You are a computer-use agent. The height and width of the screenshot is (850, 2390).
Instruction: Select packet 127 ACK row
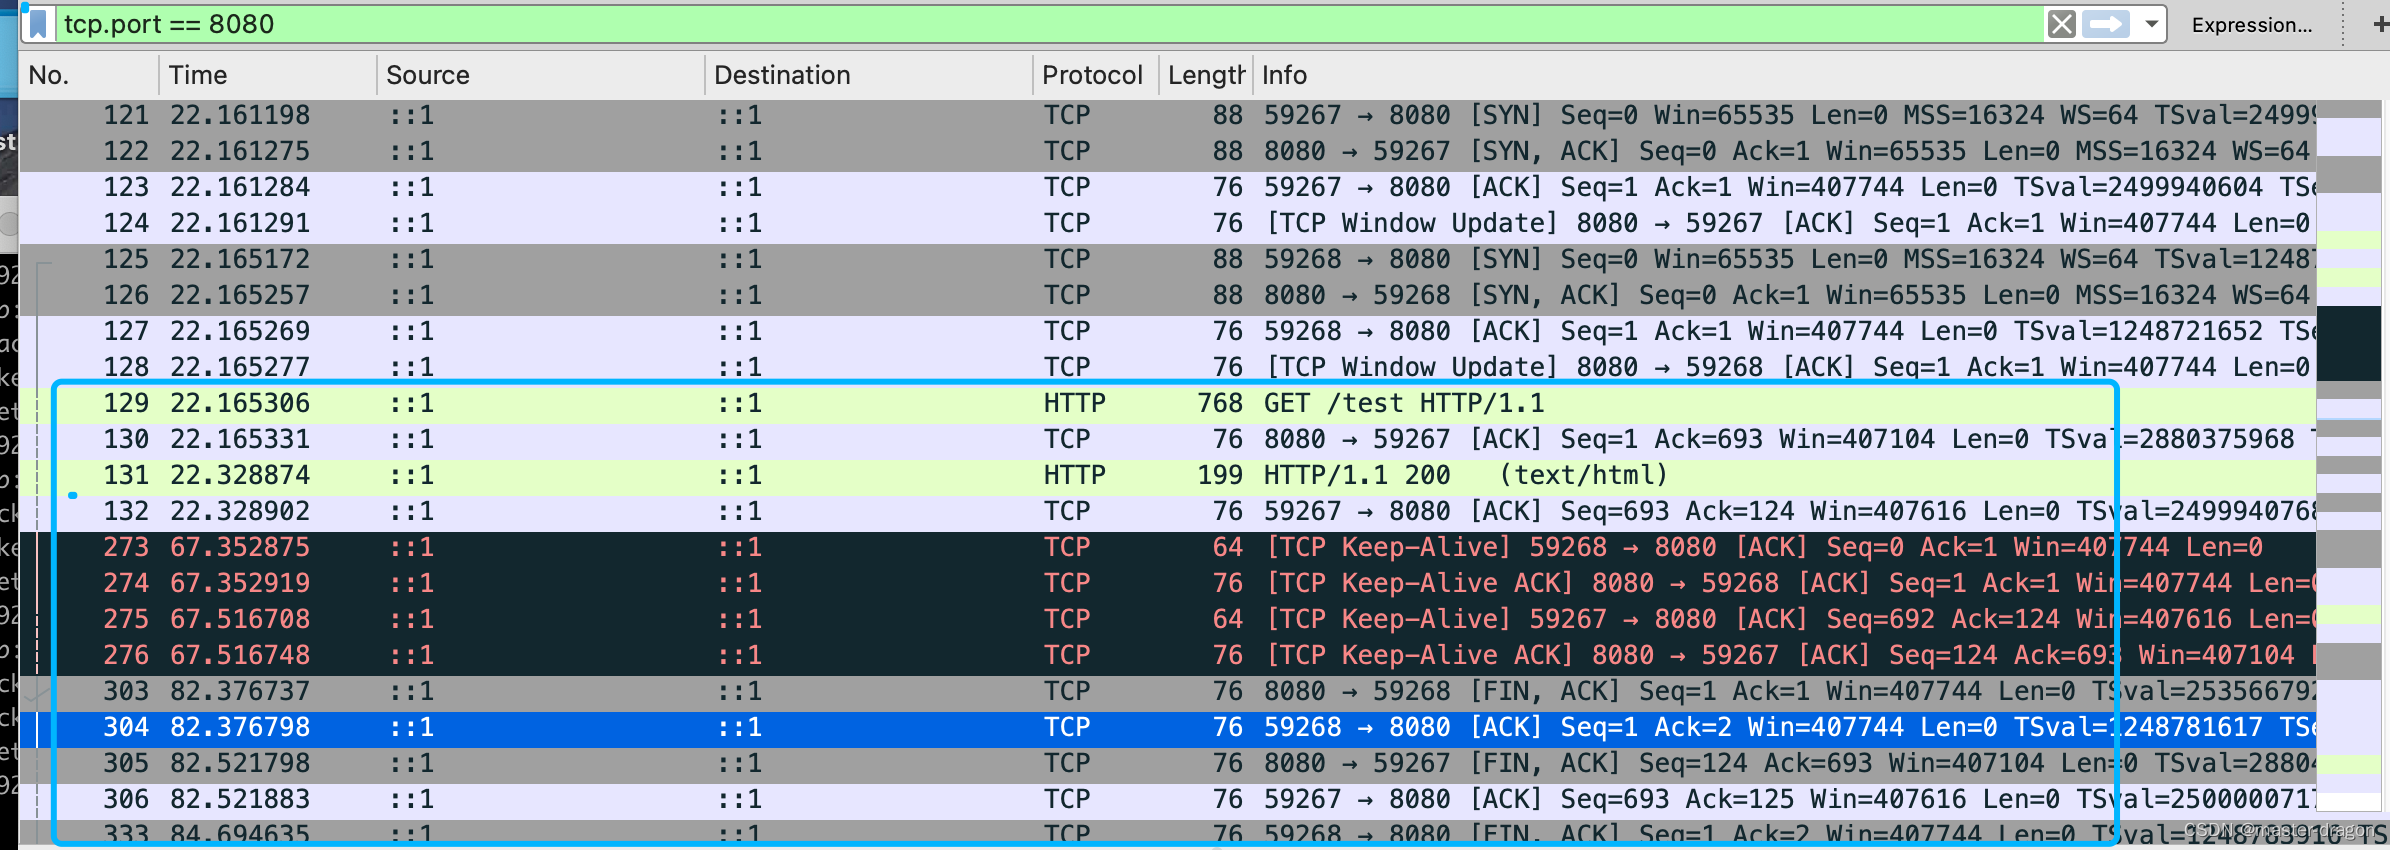(x=1168, y=332)
